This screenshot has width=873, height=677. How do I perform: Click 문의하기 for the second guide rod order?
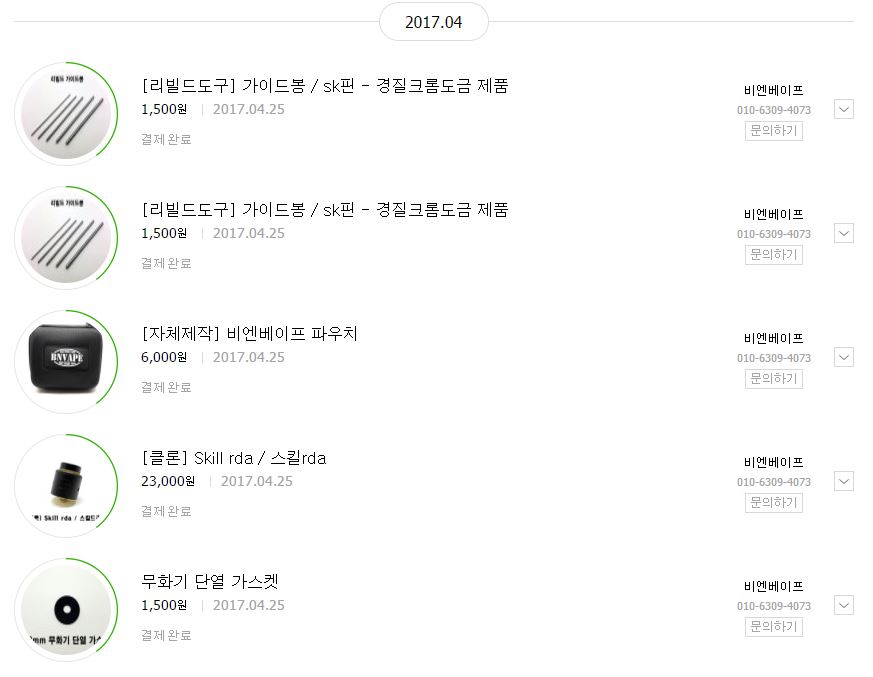point(773,255)
